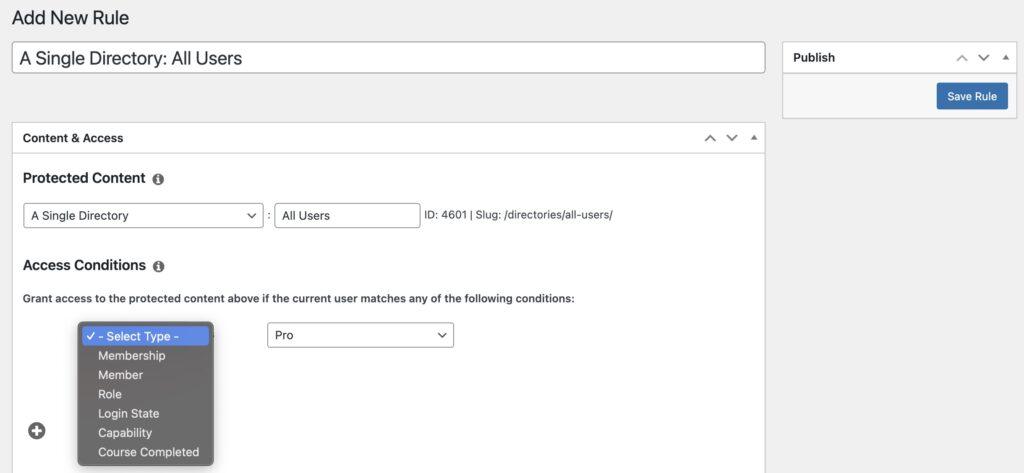Add a new access condition with plus icon
Screen dimensions: 1024x473
click(x=37, y=431)
